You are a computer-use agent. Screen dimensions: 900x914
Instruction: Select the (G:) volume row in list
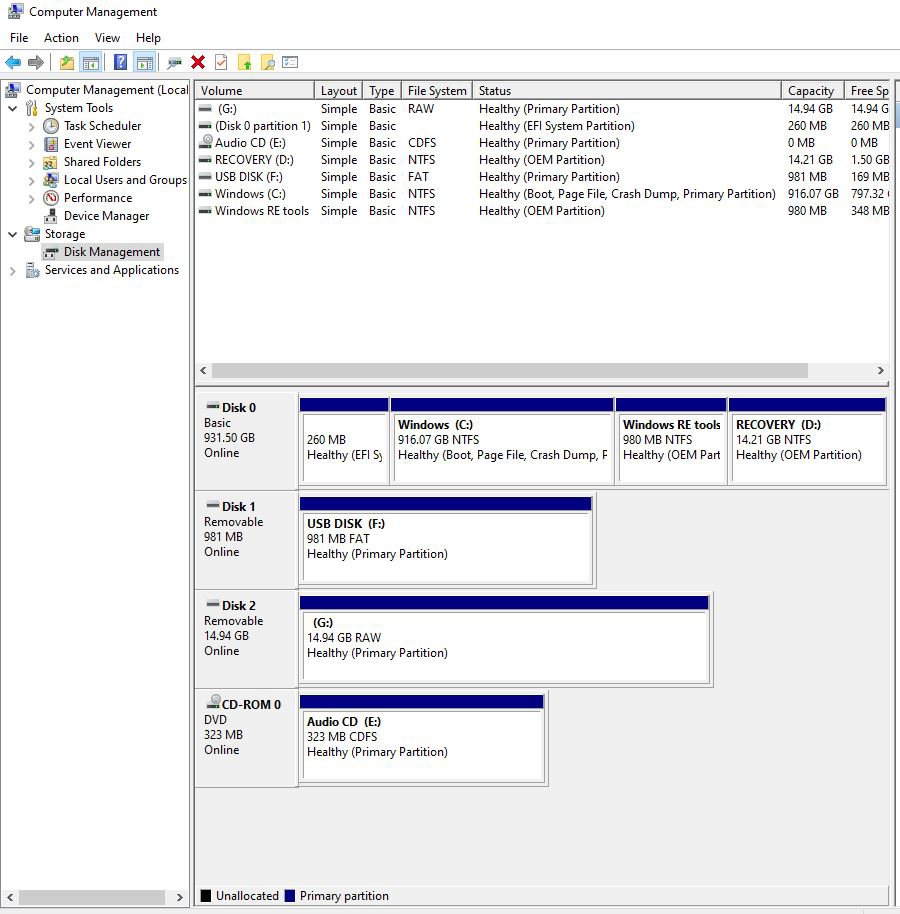click(x=542, y=109)
